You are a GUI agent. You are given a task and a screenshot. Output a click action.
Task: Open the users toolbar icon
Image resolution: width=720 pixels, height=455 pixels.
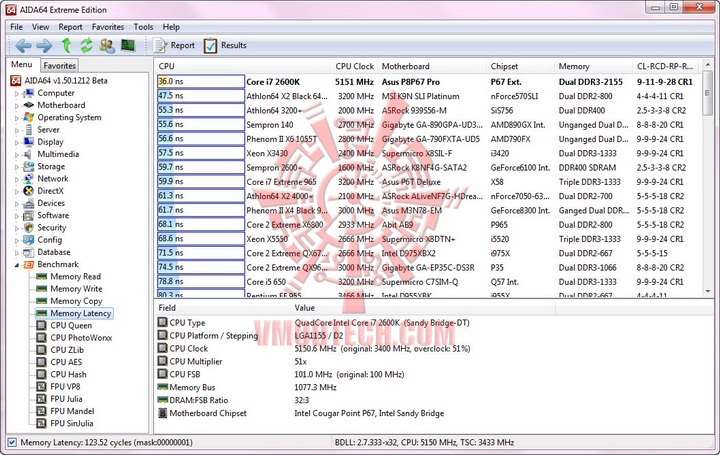point(107,45)
